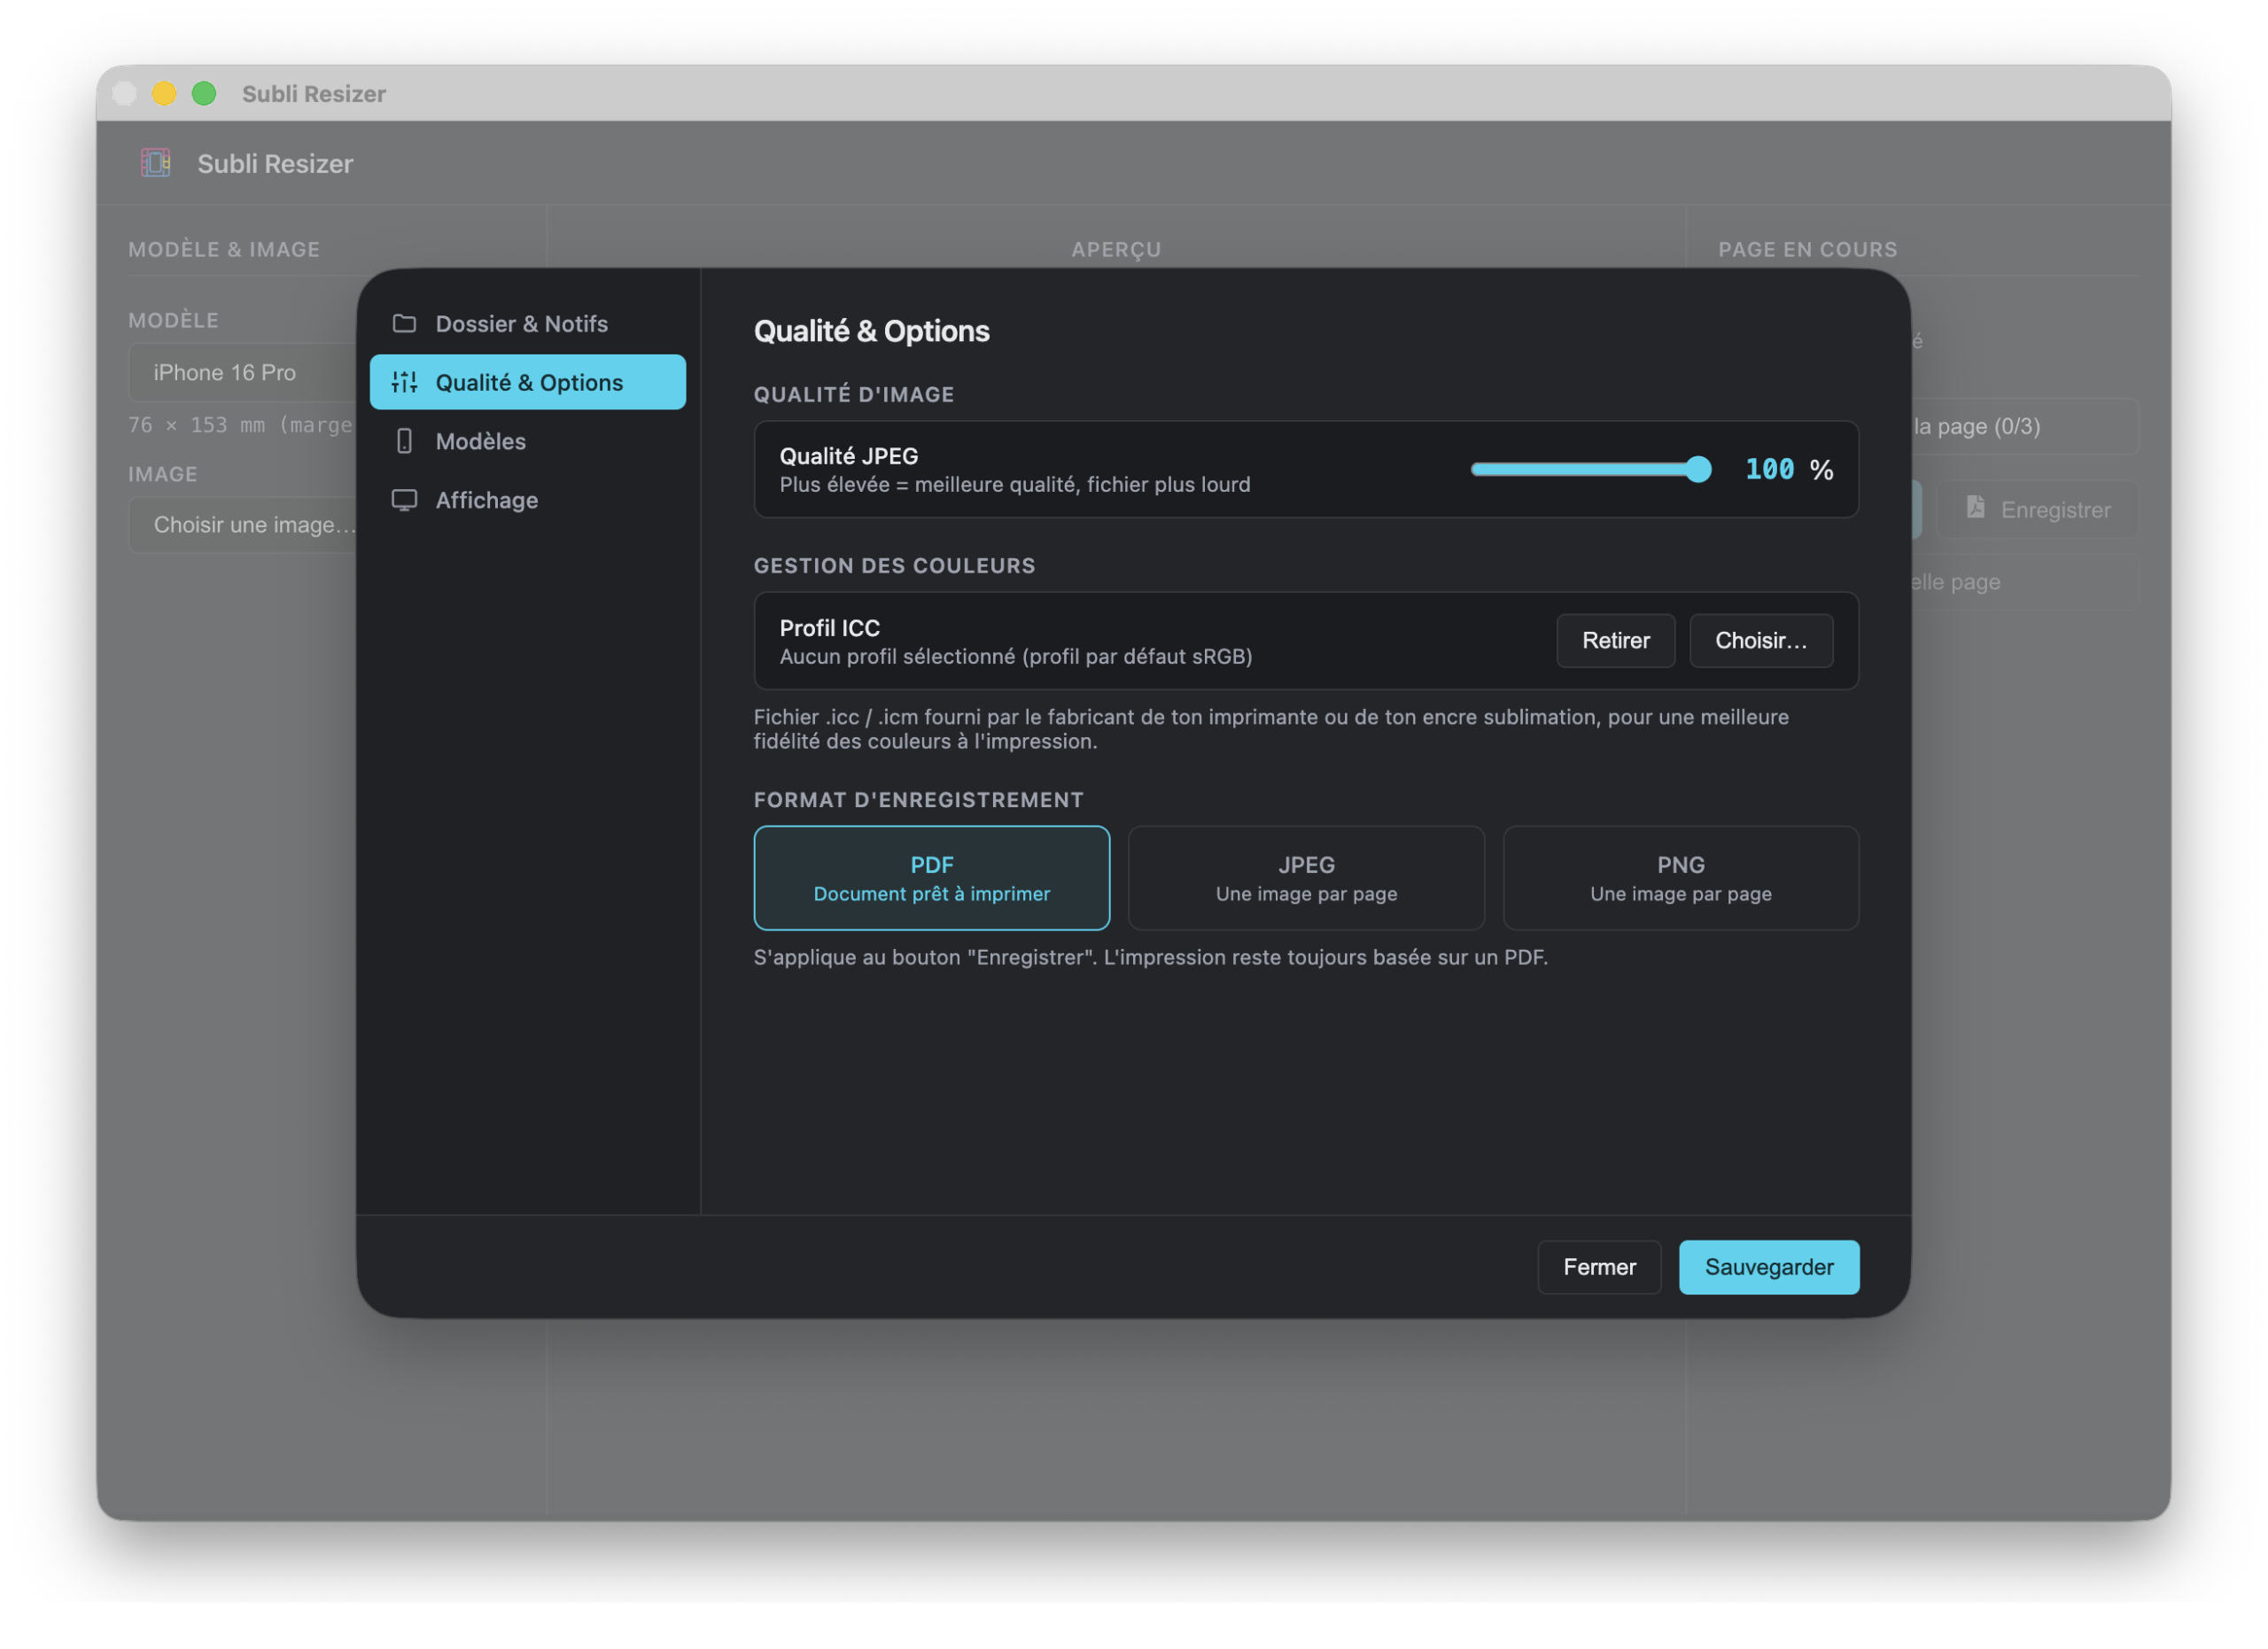
Task: Click Choisir… to pick an ICC profile
Action: [x=1761, y=641]
